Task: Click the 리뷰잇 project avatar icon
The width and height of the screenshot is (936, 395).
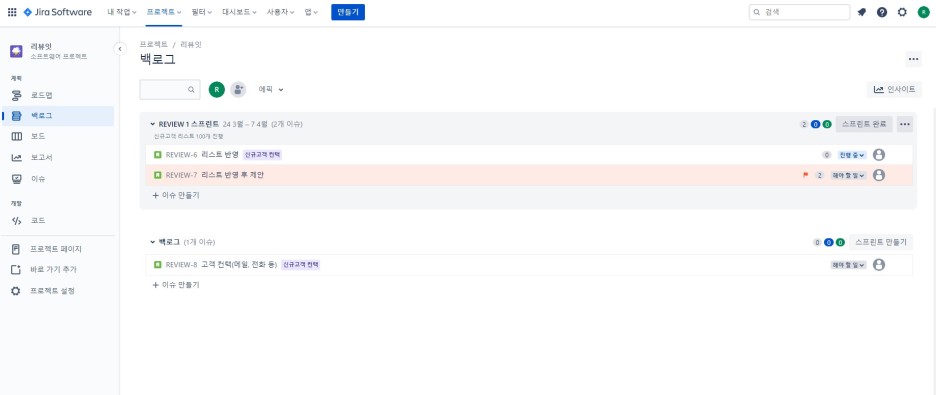Action: [x=16, y=51]
